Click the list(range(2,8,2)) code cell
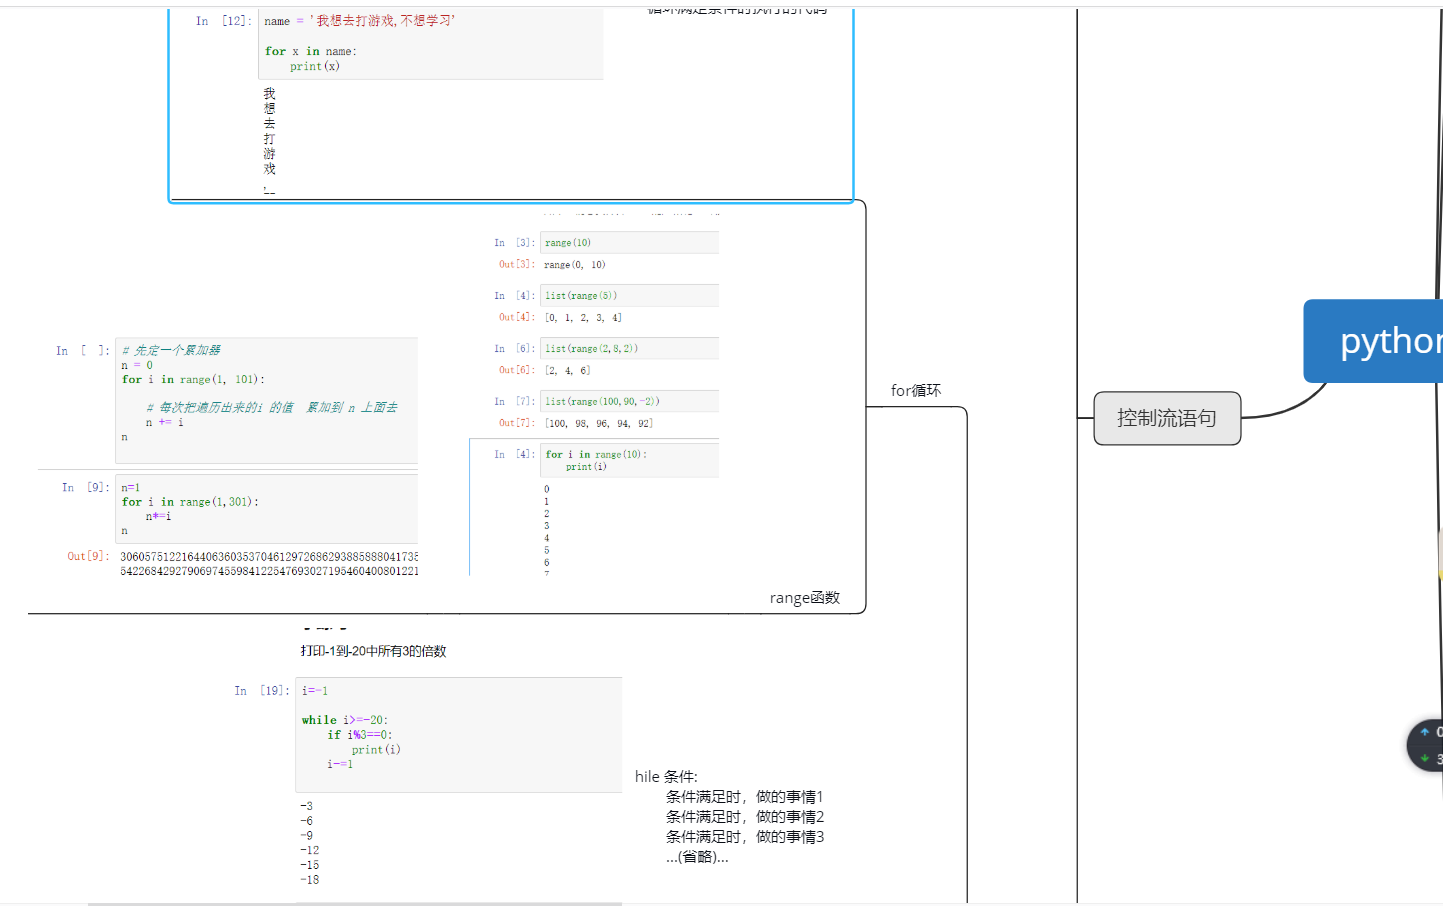Screen dimensions: 1443x906 (628, 349)
